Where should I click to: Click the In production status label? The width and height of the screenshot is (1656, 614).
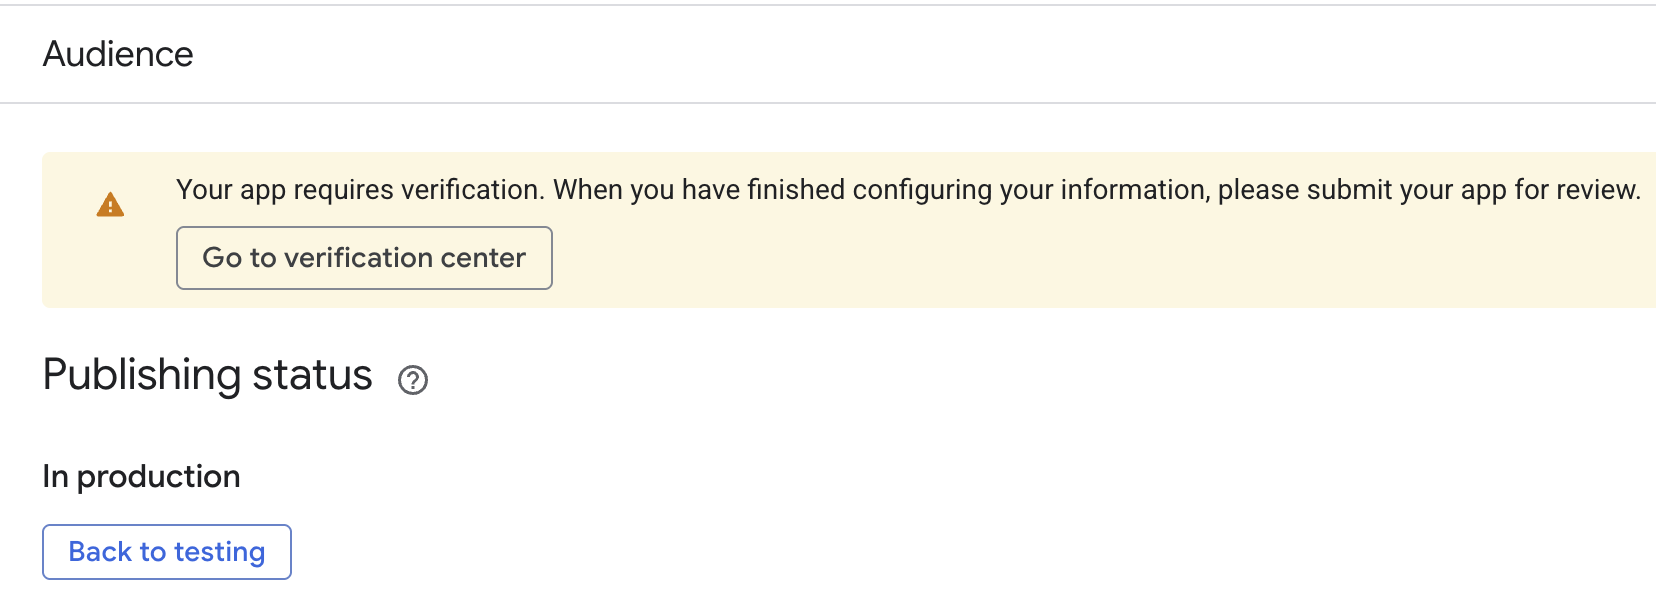141,476
